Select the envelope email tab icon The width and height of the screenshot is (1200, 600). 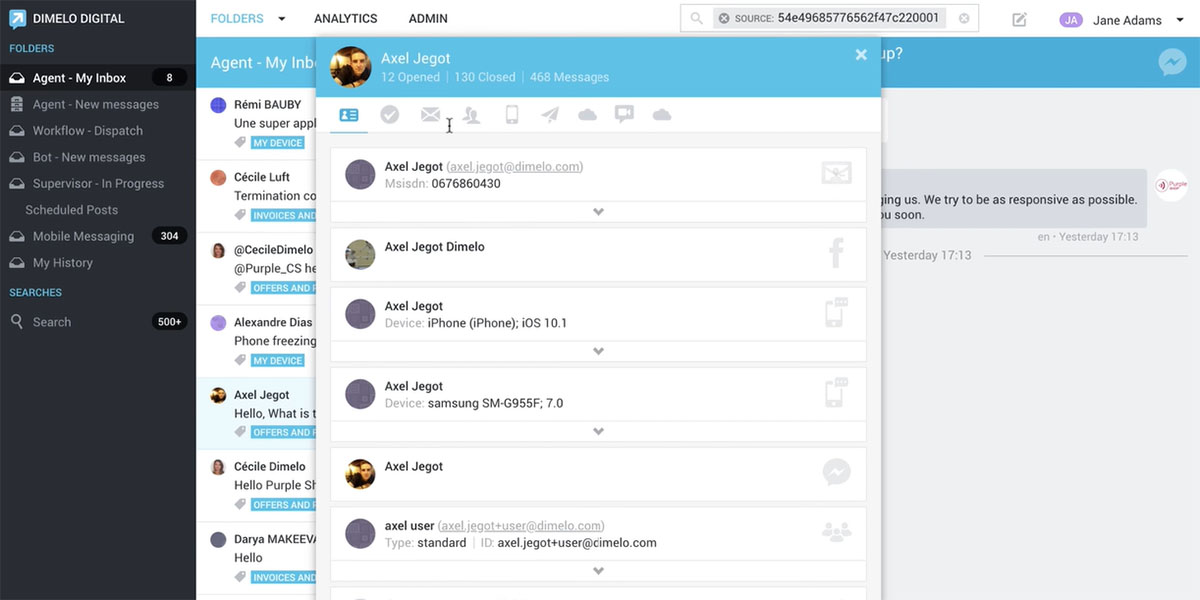(430, 115)
